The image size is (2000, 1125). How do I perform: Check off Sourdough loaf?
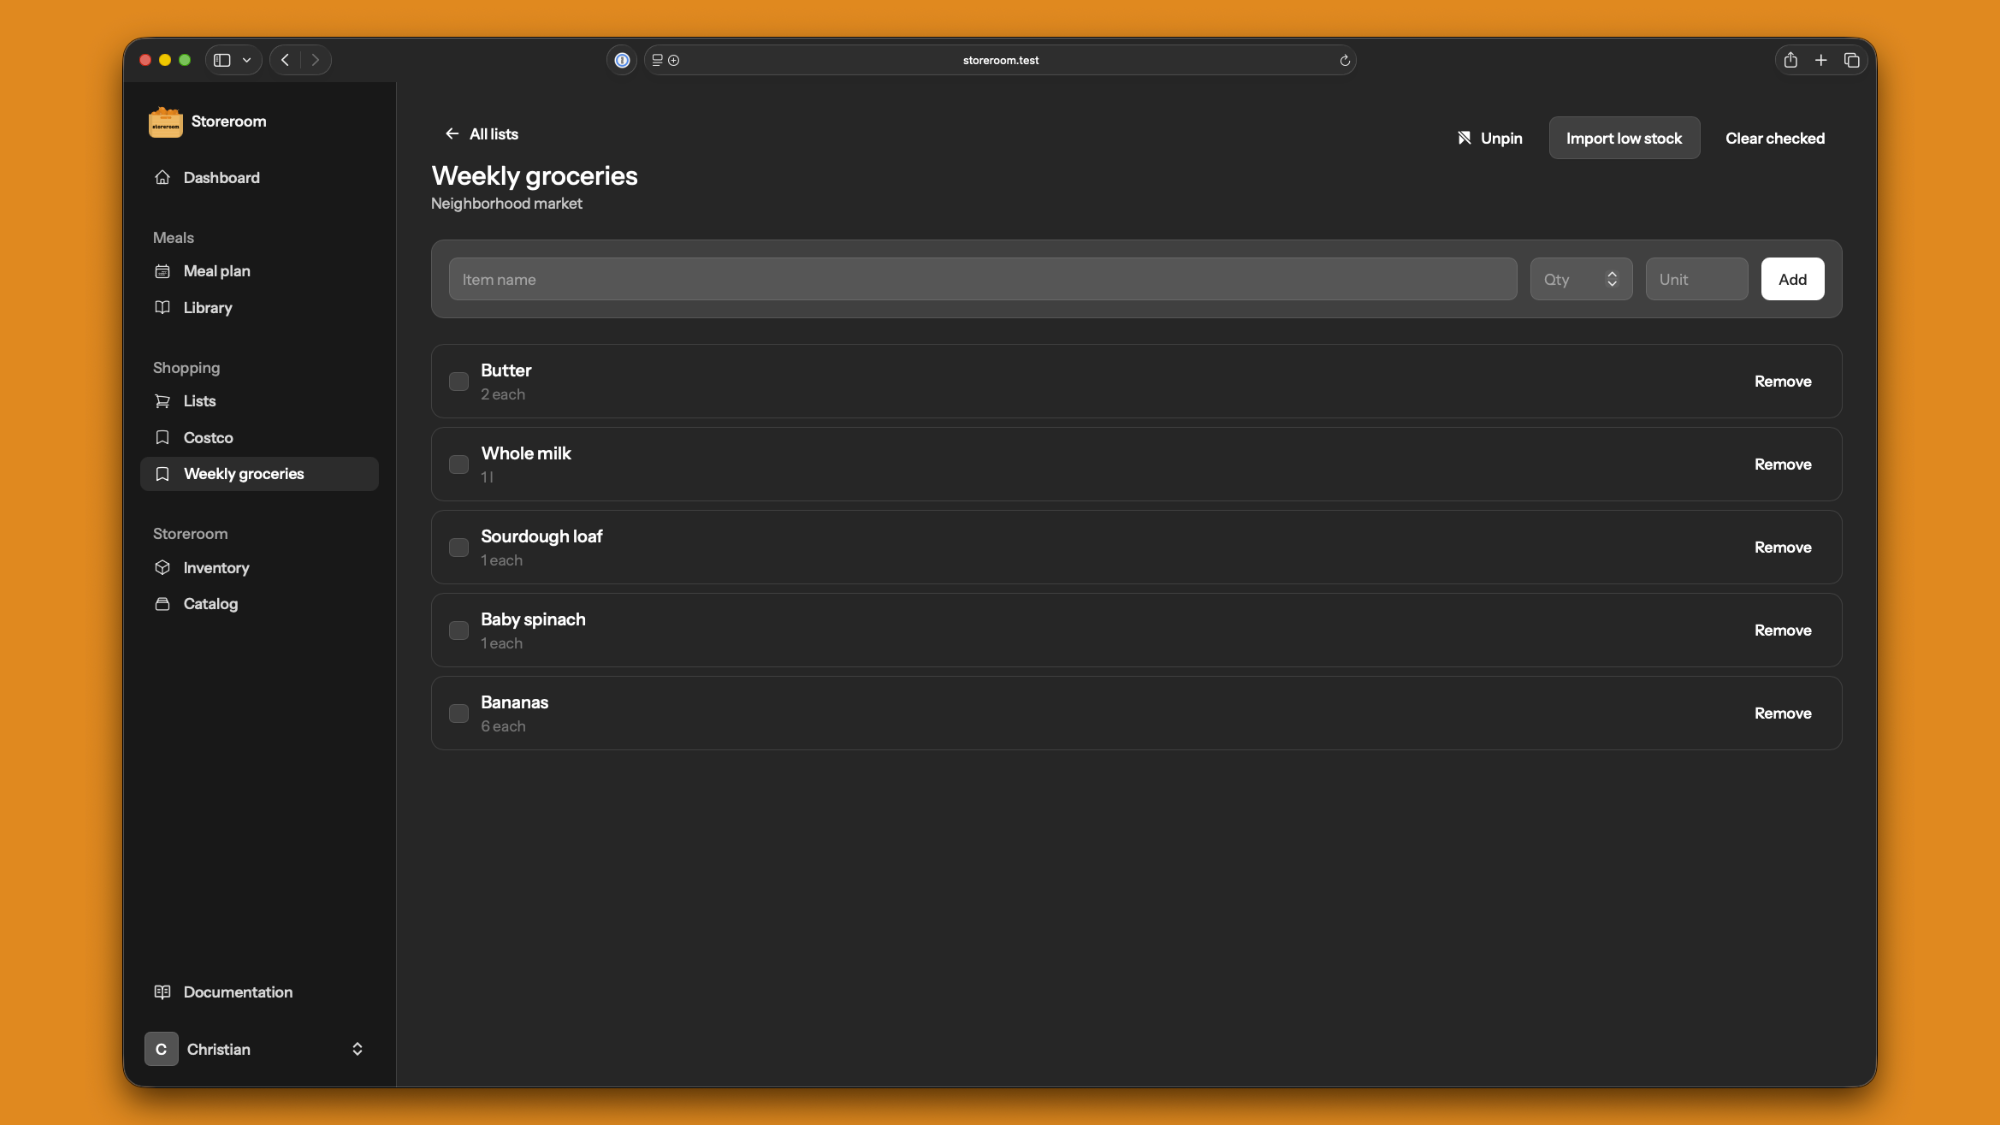click(x=459, y=548)
